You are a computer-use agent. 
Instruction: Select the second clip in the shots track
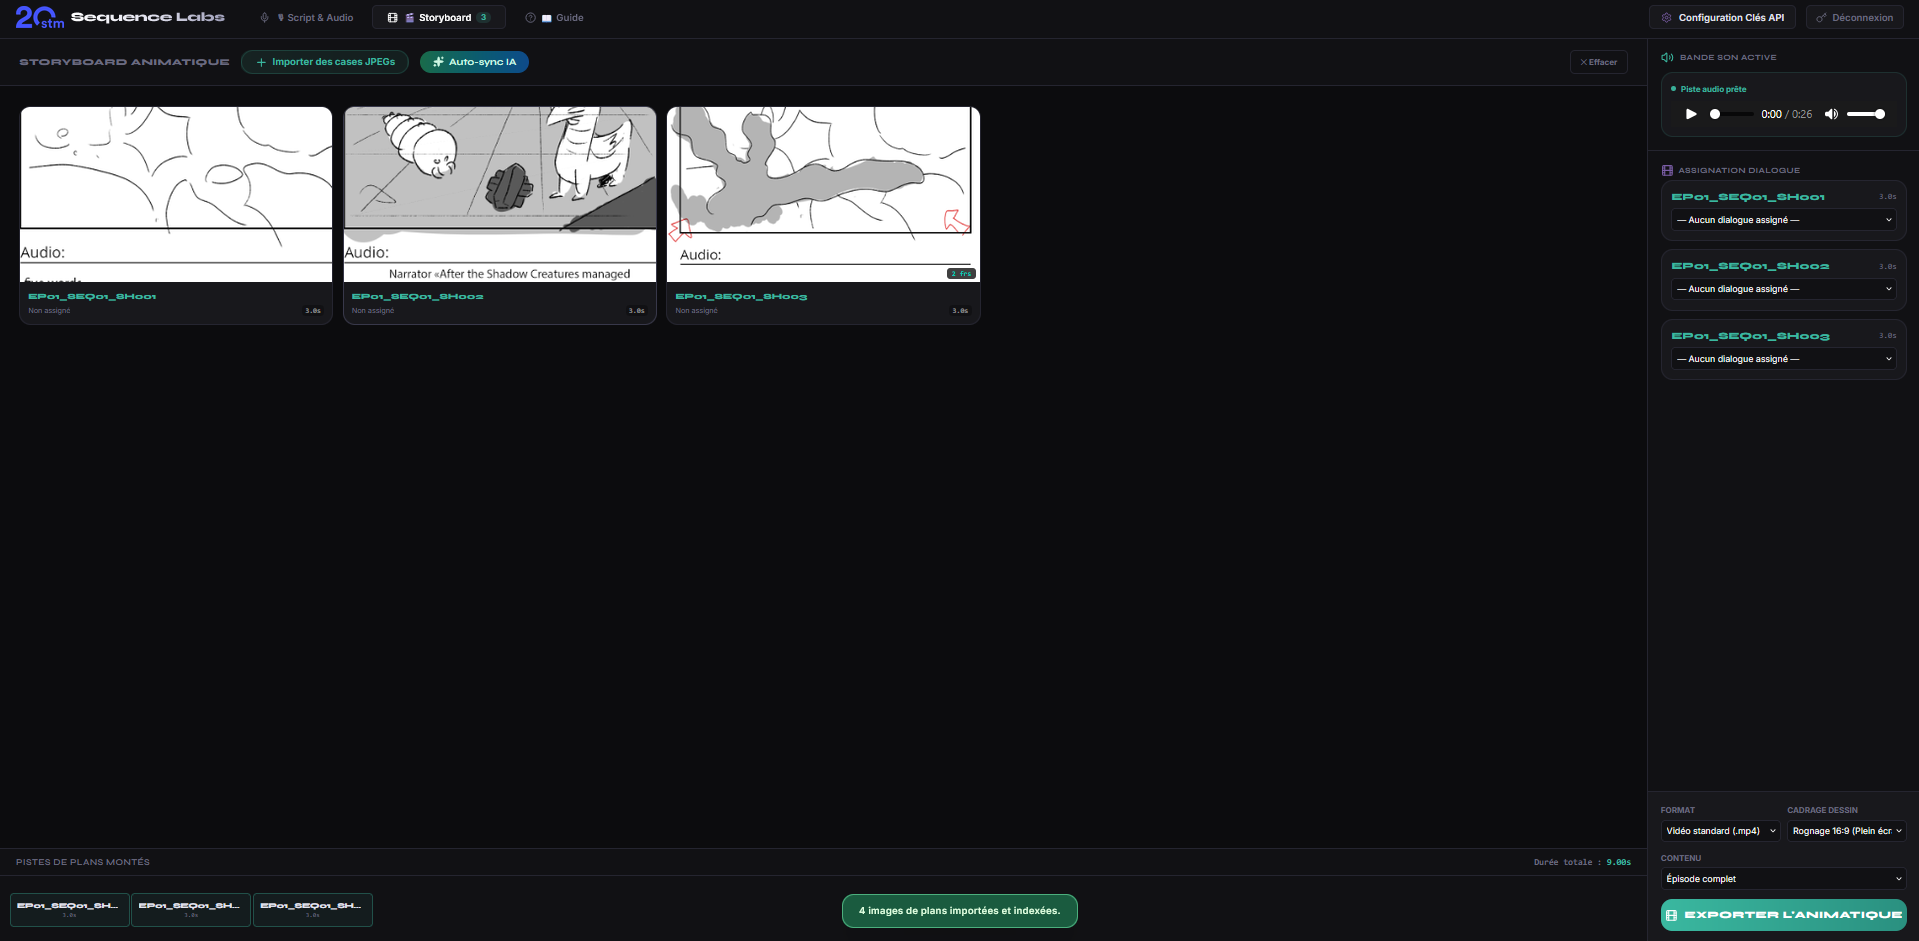pyautogui.click(x=191, y=910)
